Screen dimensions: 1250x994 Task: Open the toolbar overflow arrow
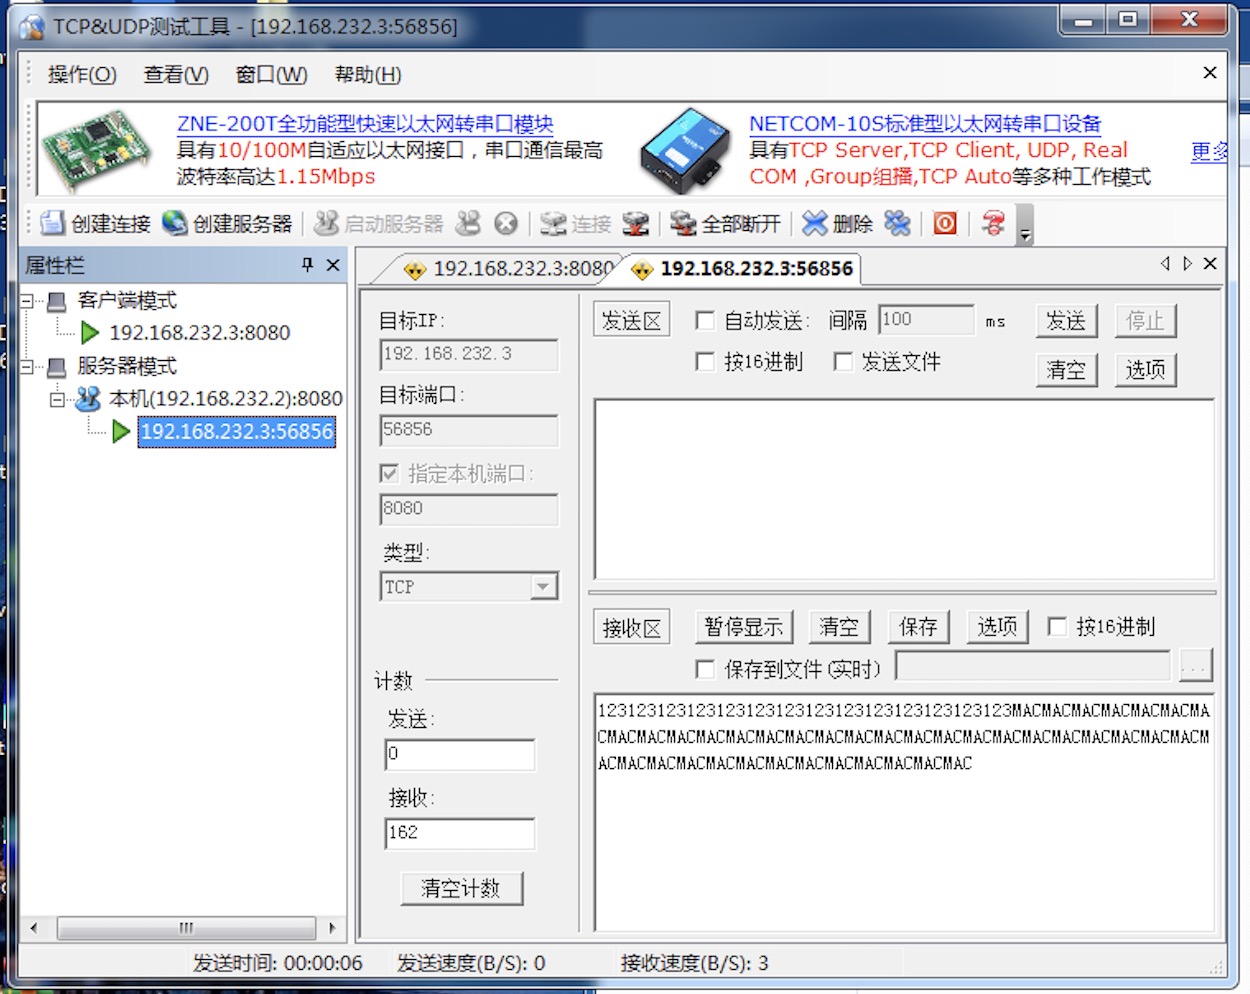[x=1024, y=226]
